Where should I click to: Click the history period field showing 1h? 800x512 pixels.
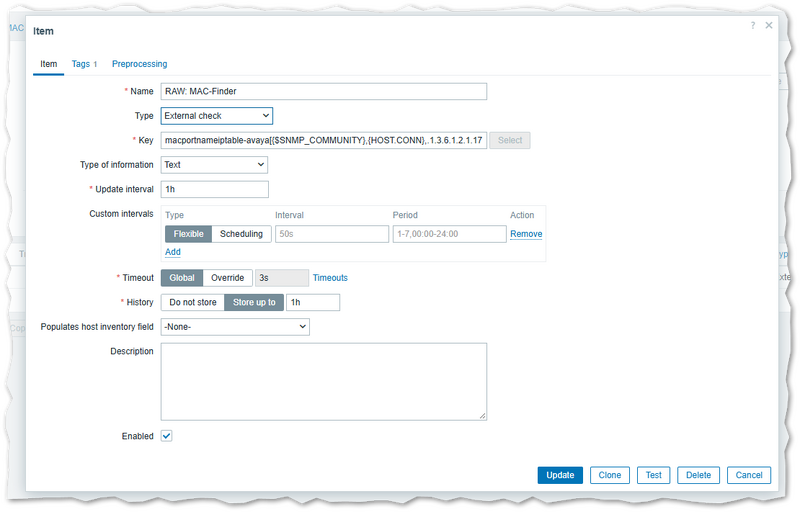pyautogui.click(x=313, y=302)
